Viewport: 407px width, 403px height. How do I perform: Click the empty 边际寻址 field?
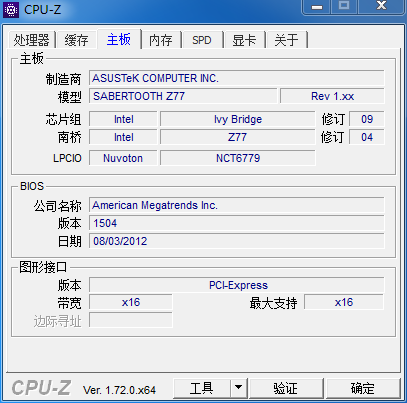pyautogui.click(x=131, y=320)
